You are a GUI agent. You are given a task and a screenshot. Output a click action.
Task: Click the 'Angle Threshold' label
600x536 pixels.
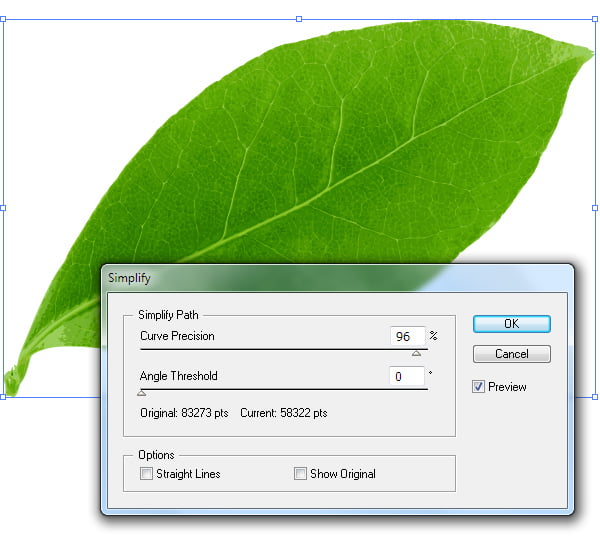(178, 376)
